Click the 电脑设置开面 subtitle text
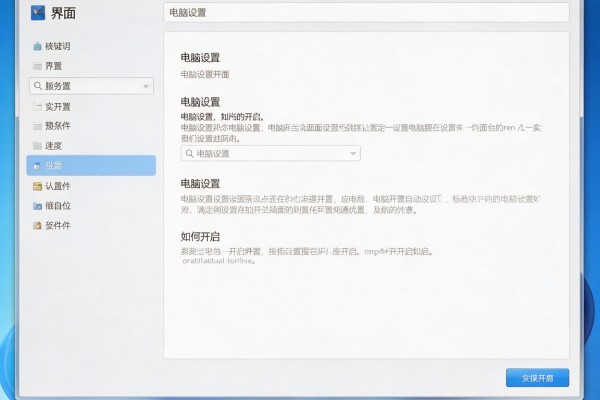 [205, 74]
